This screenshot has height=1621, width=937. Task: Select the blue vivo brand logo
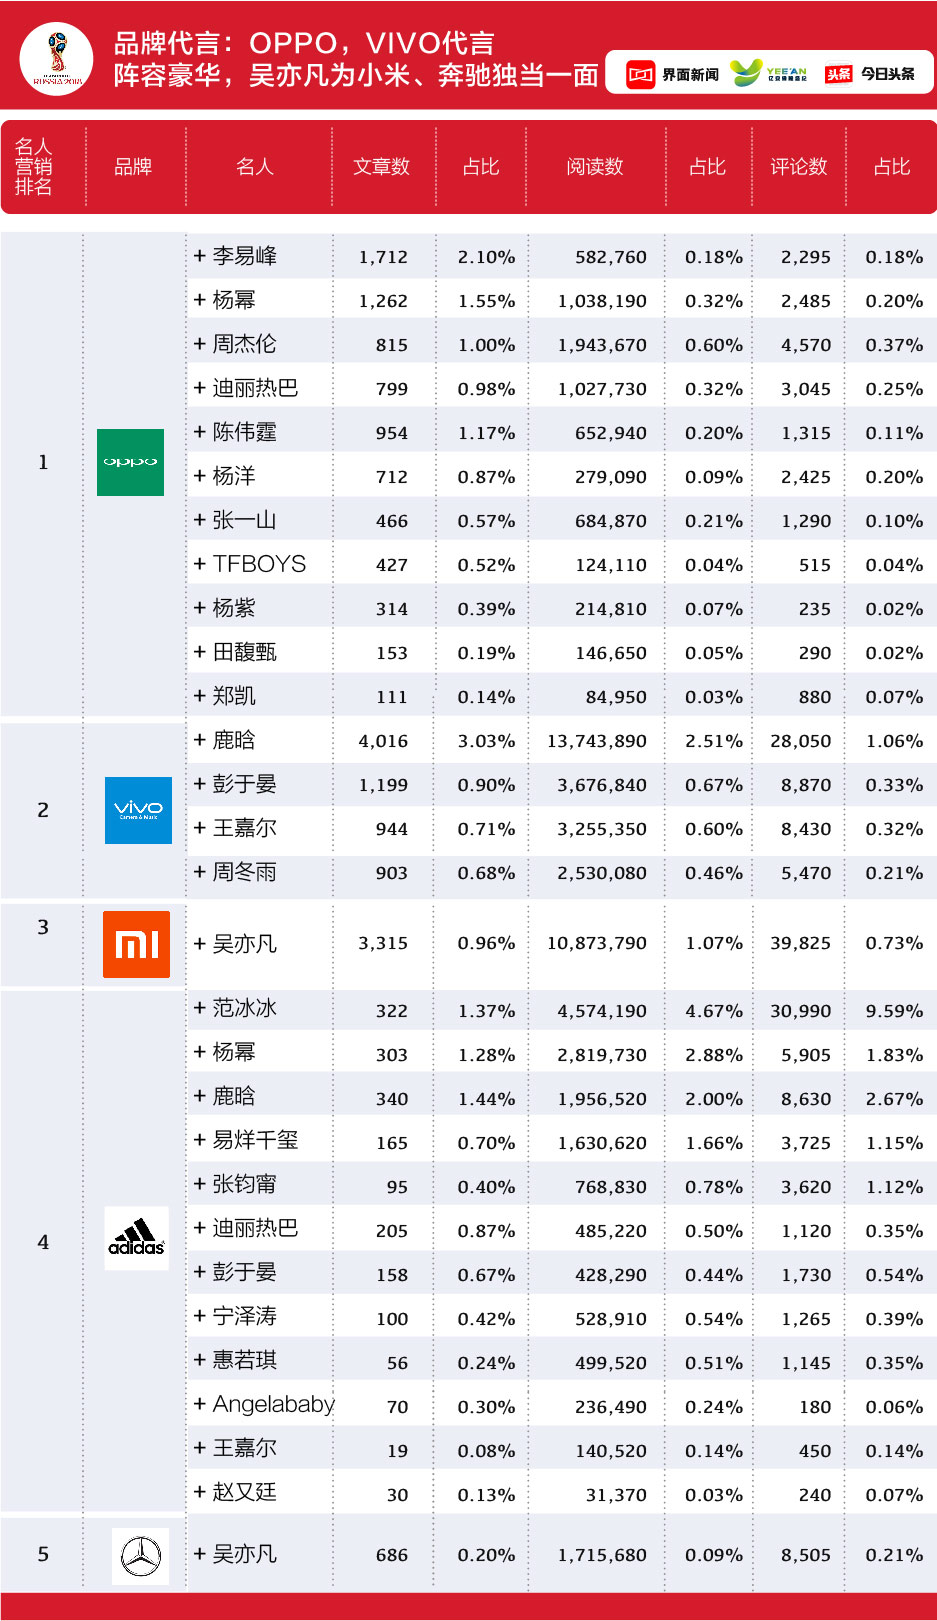[x=138, y=810]
